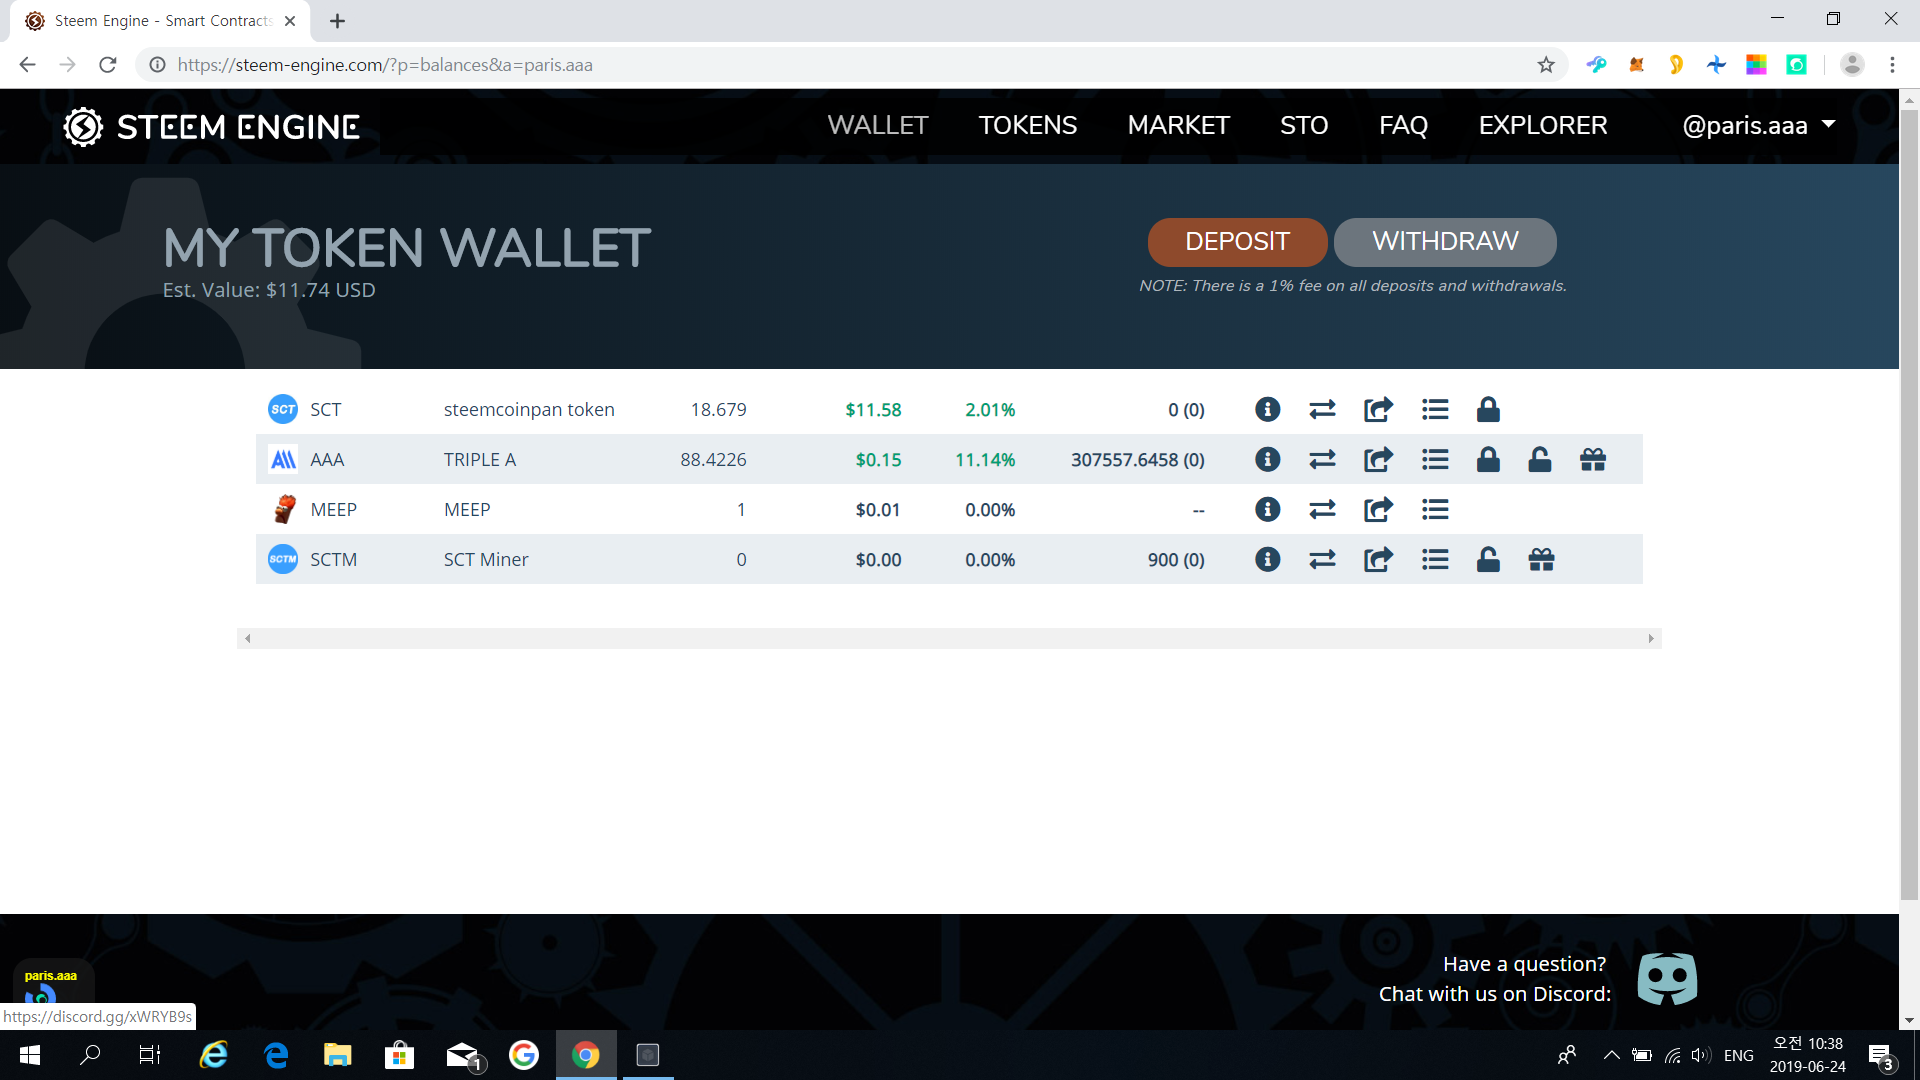Click the SCT Miner token name

[x=486, y=559]
